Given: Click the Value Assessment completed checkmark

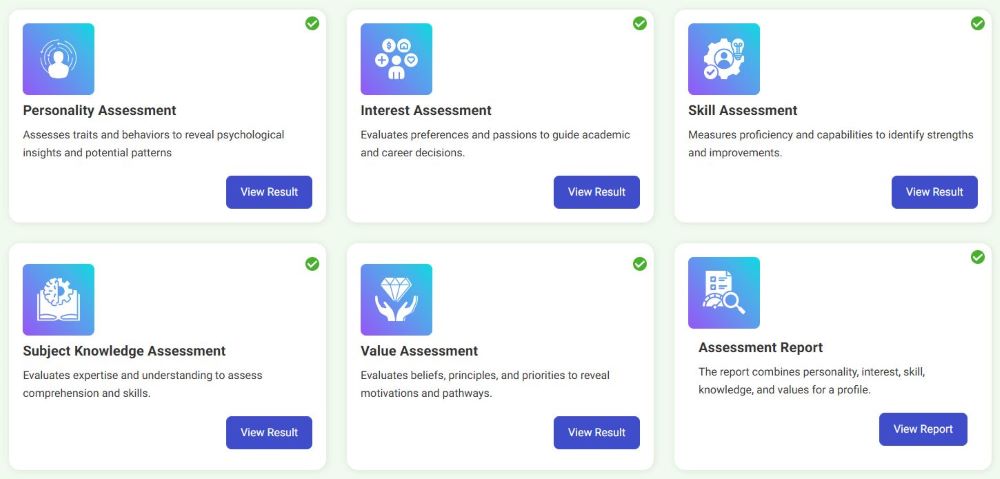Looking at the screenshot, I should (640, 264).
